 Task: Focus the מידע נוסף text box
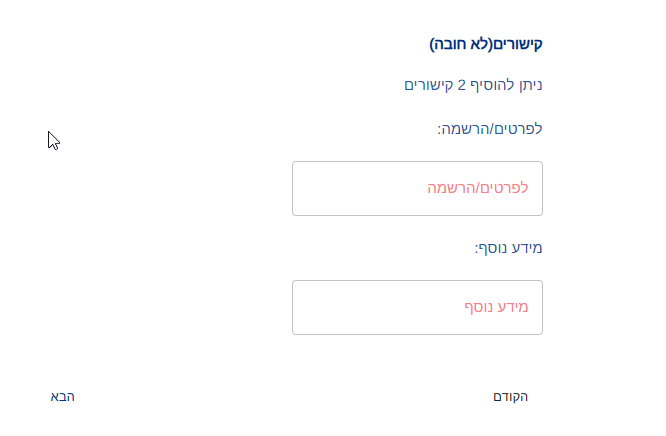417,307
